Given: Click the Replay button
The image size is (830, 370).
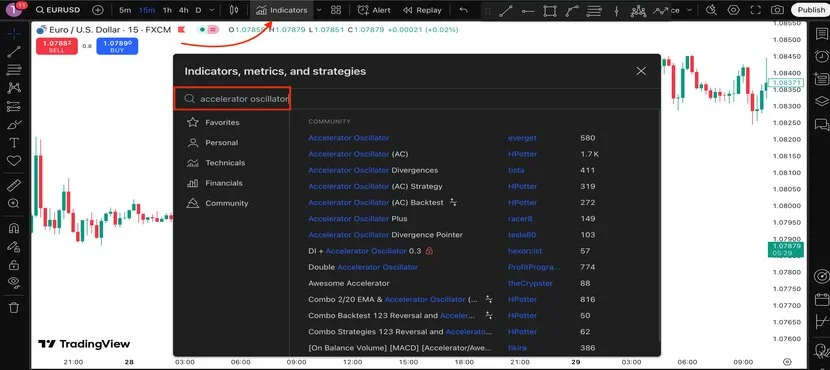Looking at the screenshot, I should pyautogui.click(x=422, y=10).
